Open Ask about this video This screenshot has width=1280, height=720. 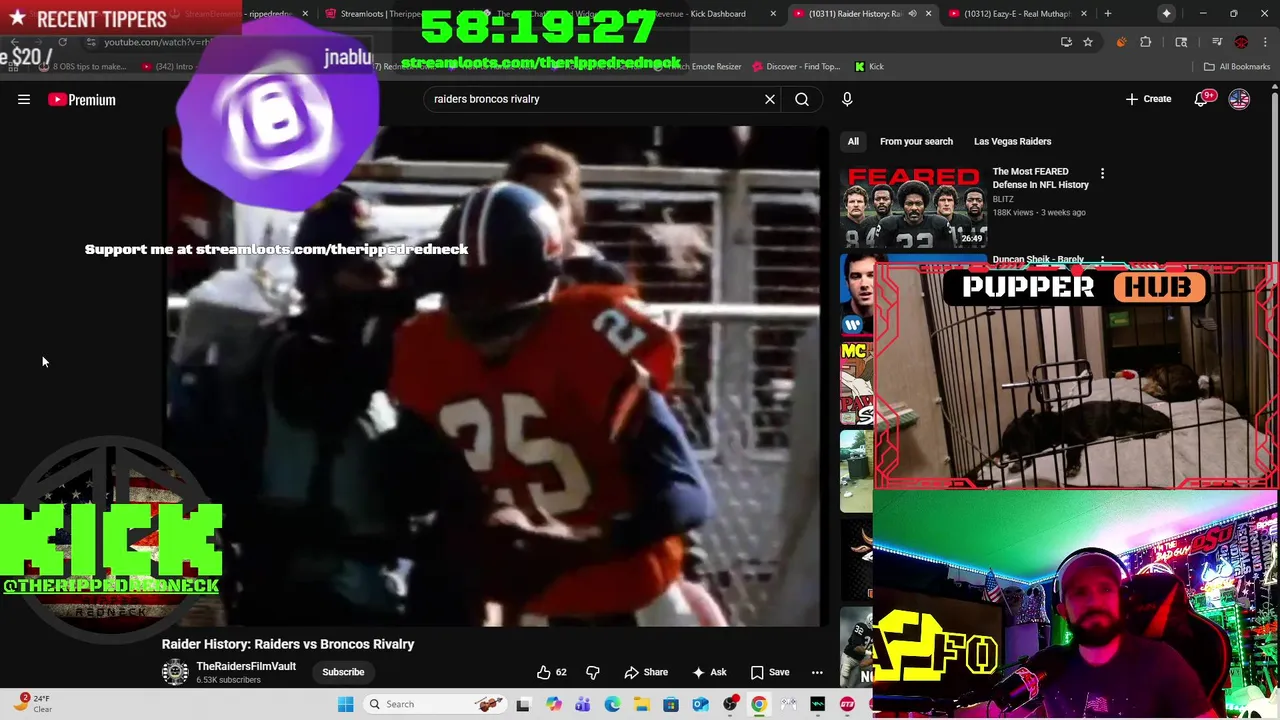tap(708, 672)
